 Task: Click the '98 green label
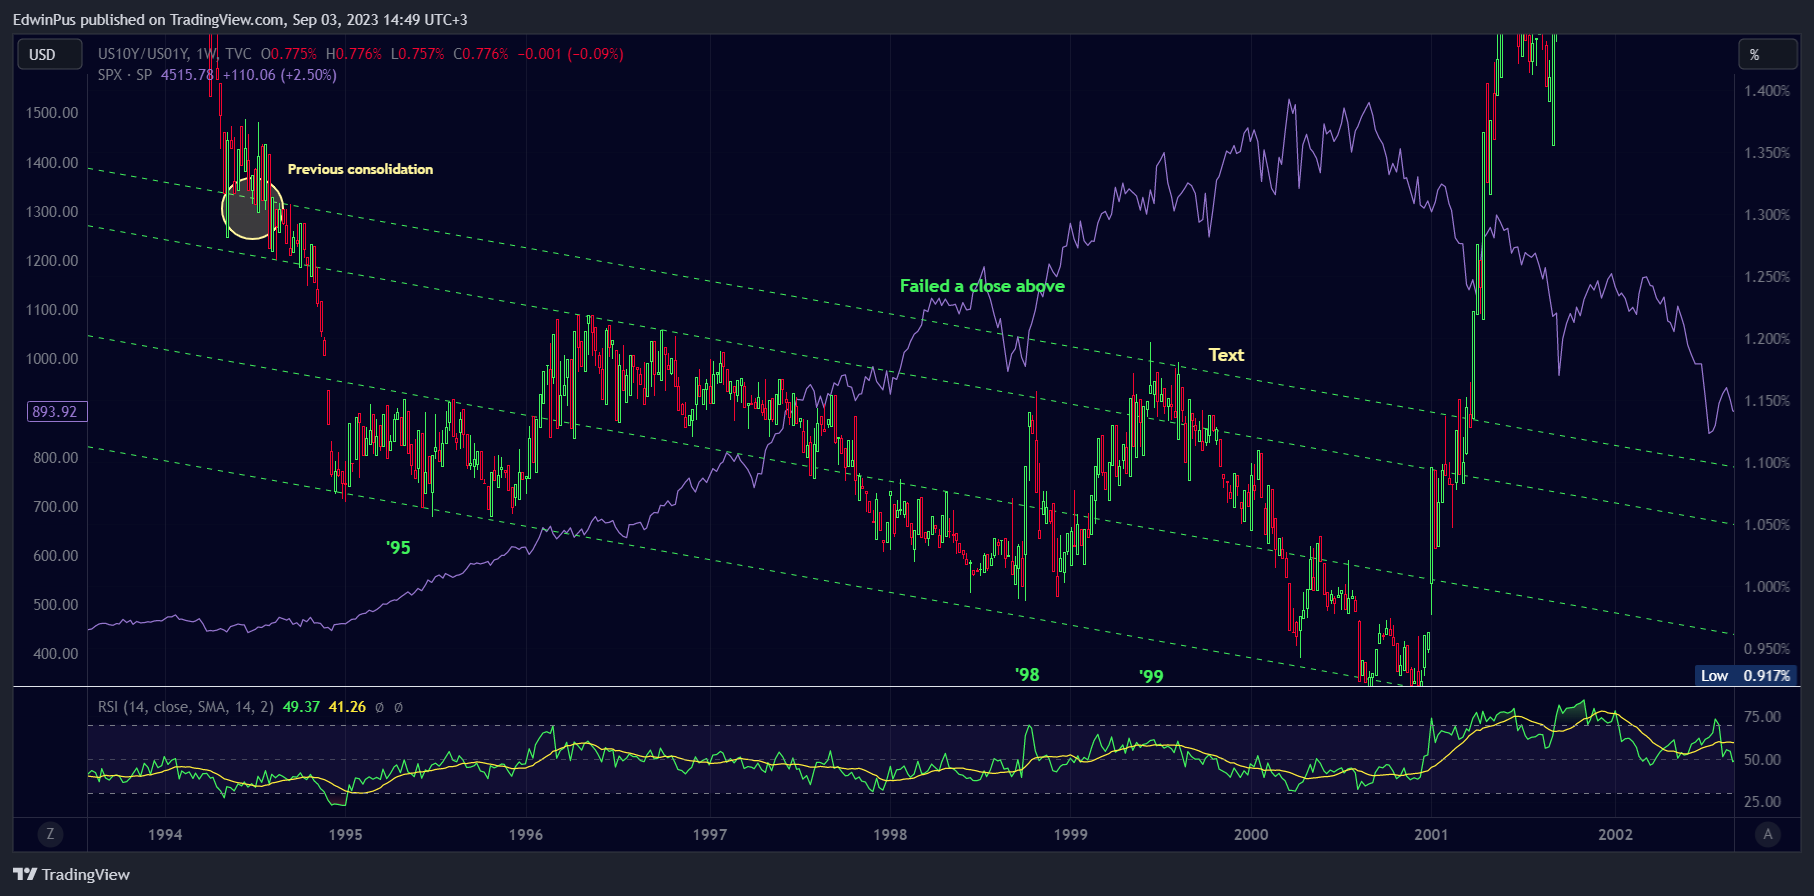pyautogui.click(x=1027, y=675)
